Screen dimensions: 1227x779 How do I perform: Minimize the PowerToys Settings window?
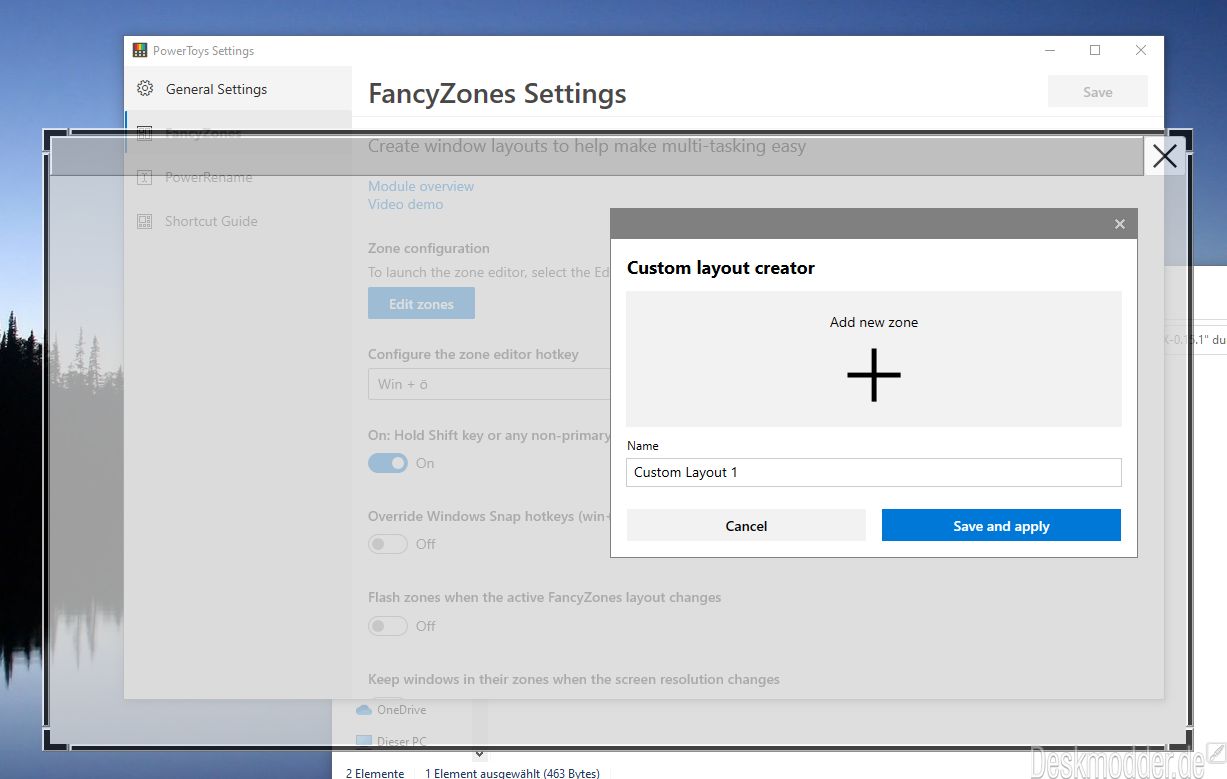[x=1050, y=50]
